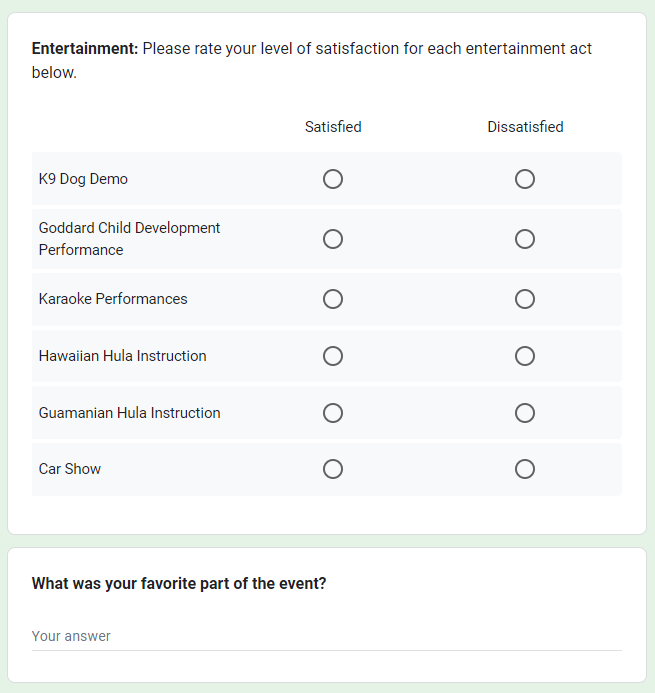
Task: Mark K9 Dog Demo as Satisfied
Action: point(333,179)
